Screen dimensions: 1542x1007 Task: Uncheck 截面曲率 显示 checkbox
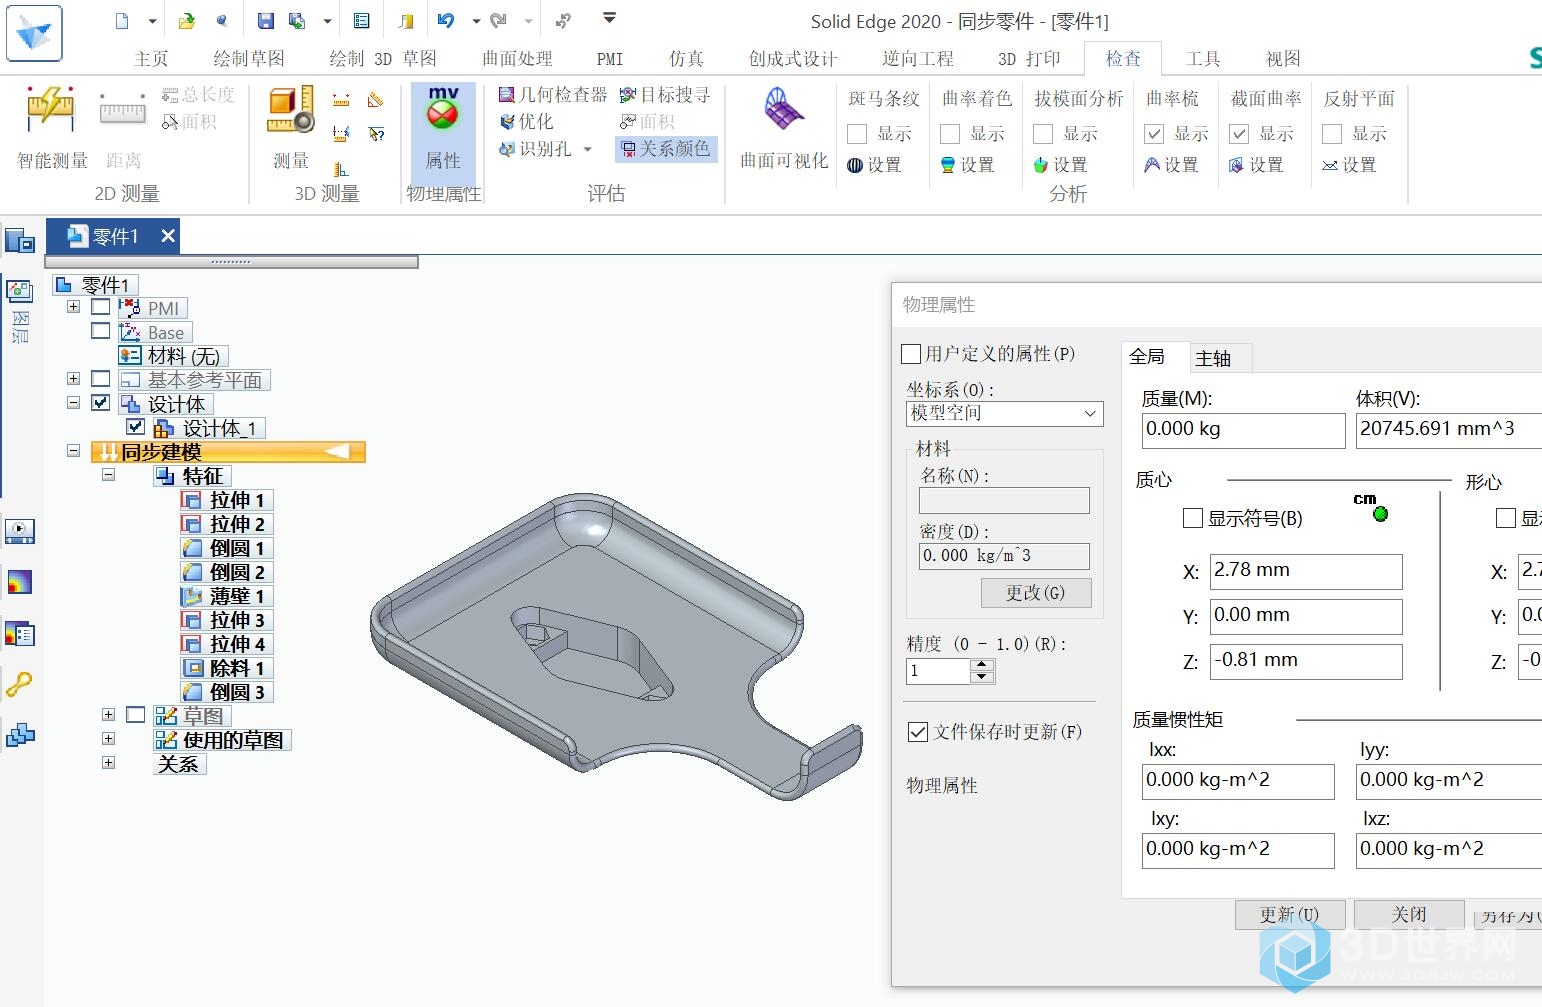click(x=1239, y=134)
